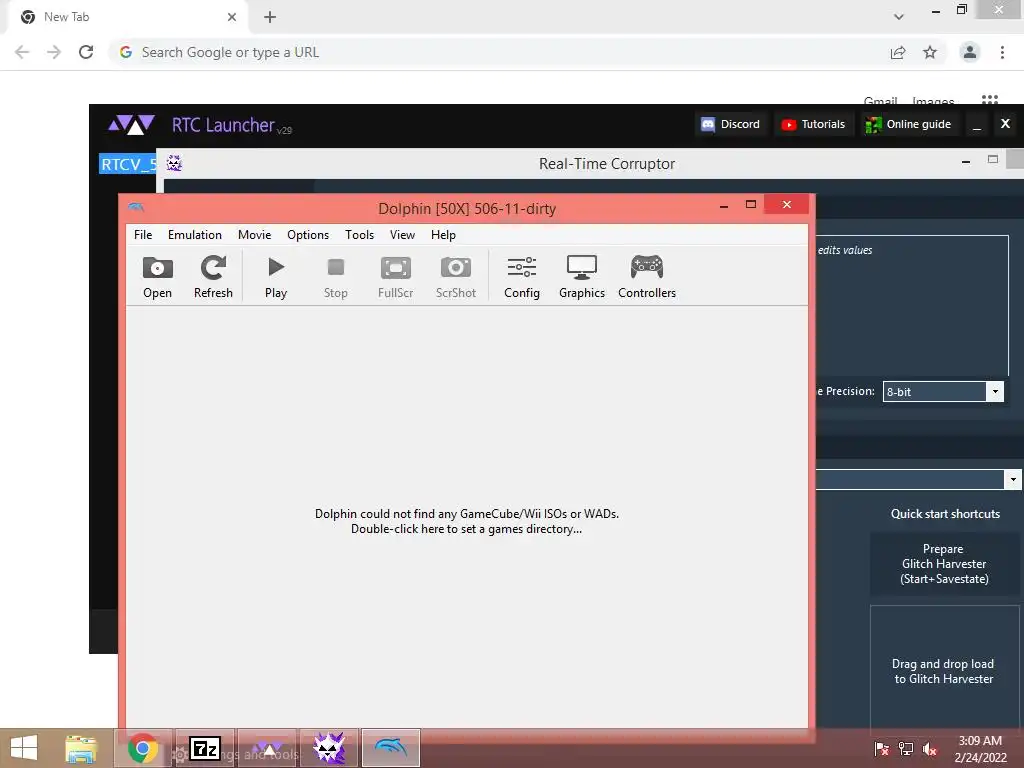Open the Chrome three-dot menu

click(x=1002, y=52)
